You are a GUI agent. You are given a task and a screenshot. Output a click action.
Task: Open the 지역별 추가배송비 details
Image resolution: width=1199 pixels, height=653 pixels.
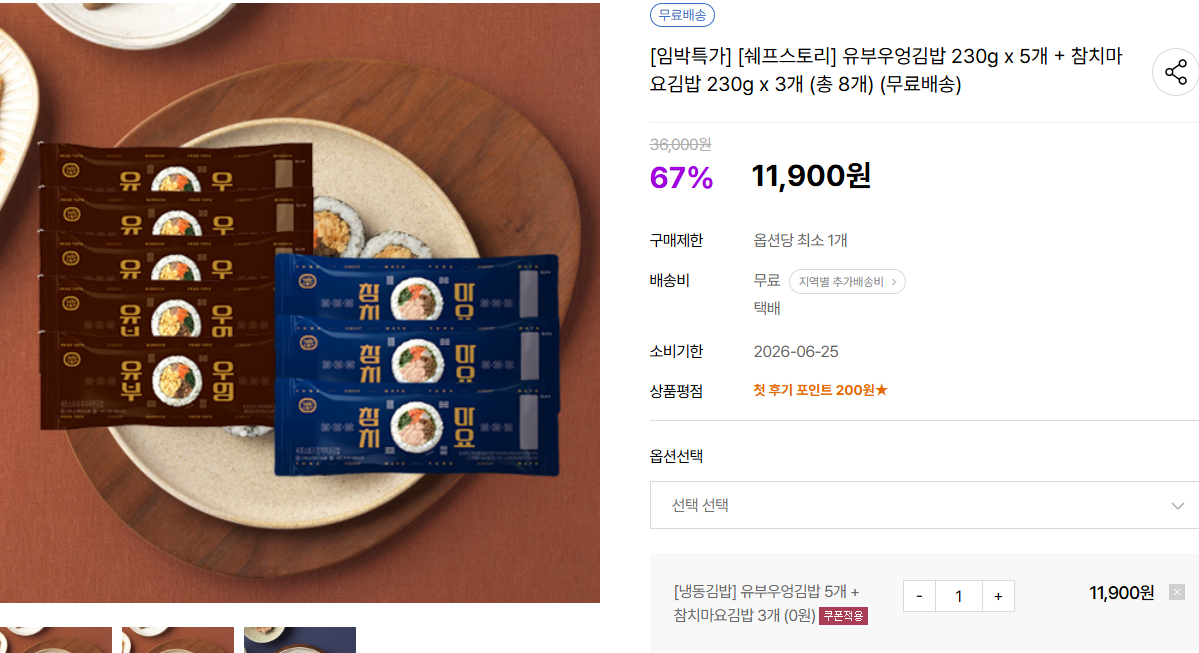tap(847, 282)
